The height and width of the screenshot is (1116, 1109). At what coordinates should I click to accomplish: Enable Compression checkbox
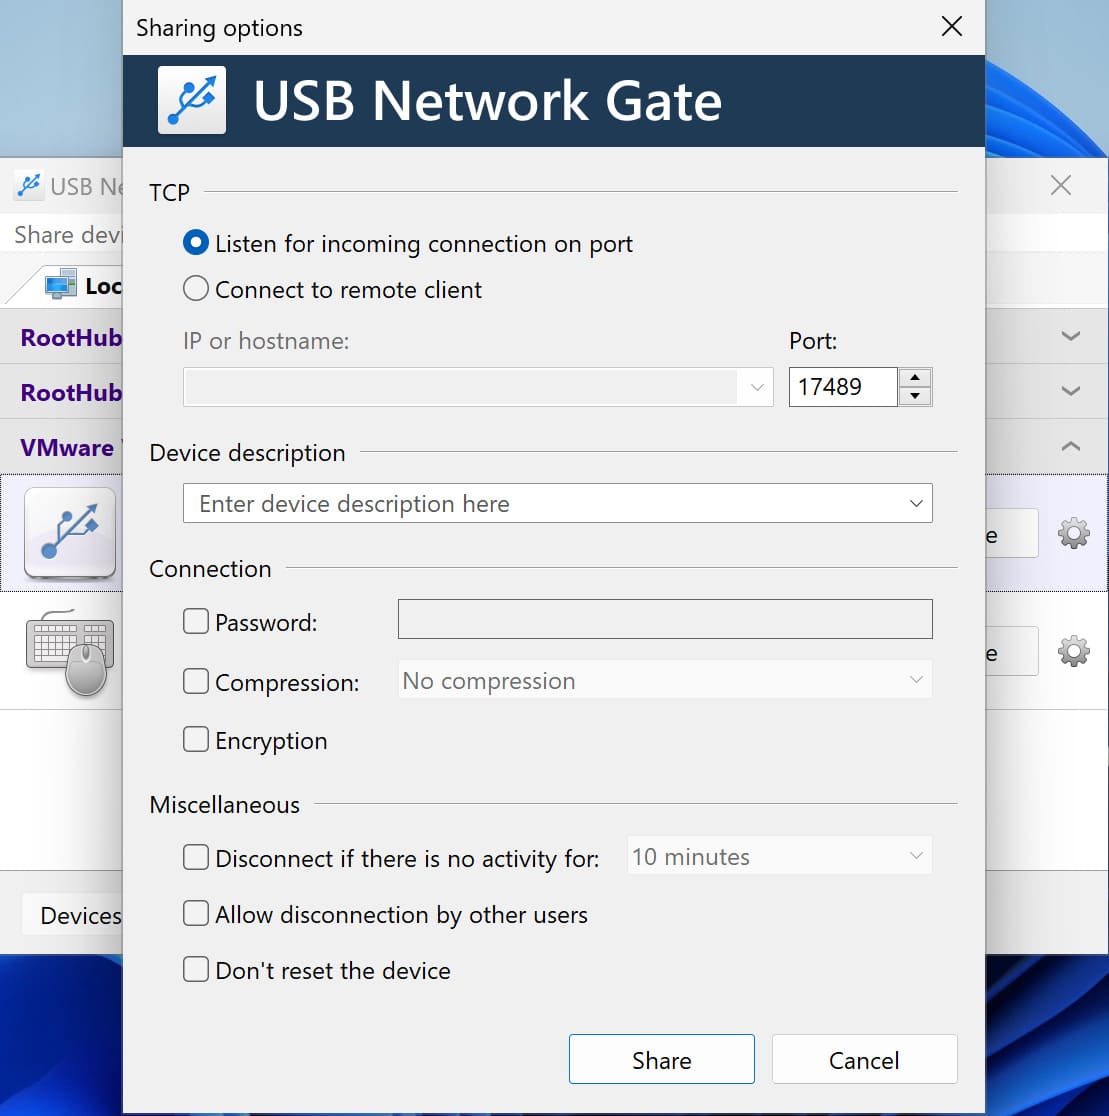point(196,682)
